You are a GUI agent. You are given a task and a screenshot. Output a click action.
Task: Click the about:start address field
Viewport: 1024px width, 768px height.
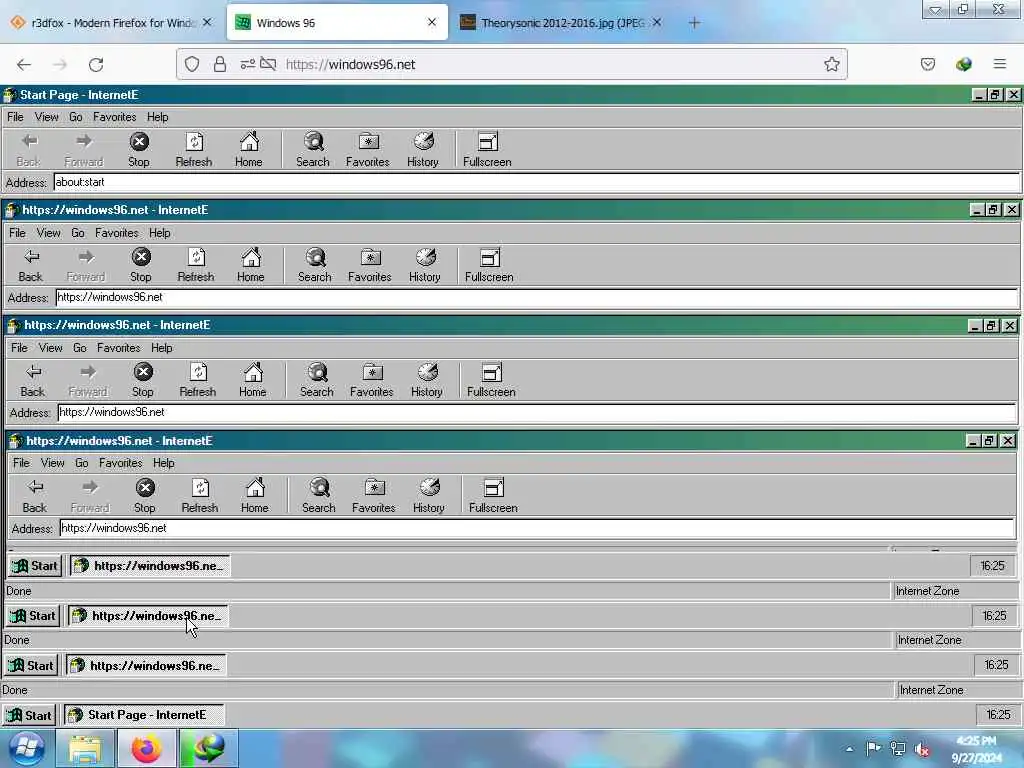(537, 182)
